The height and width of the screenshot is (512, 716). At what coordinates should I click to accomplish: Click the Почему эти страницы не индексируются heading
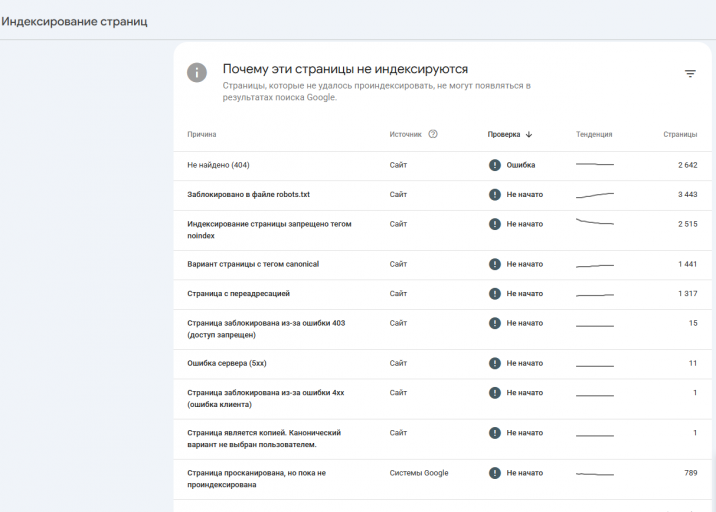(345, 69)
